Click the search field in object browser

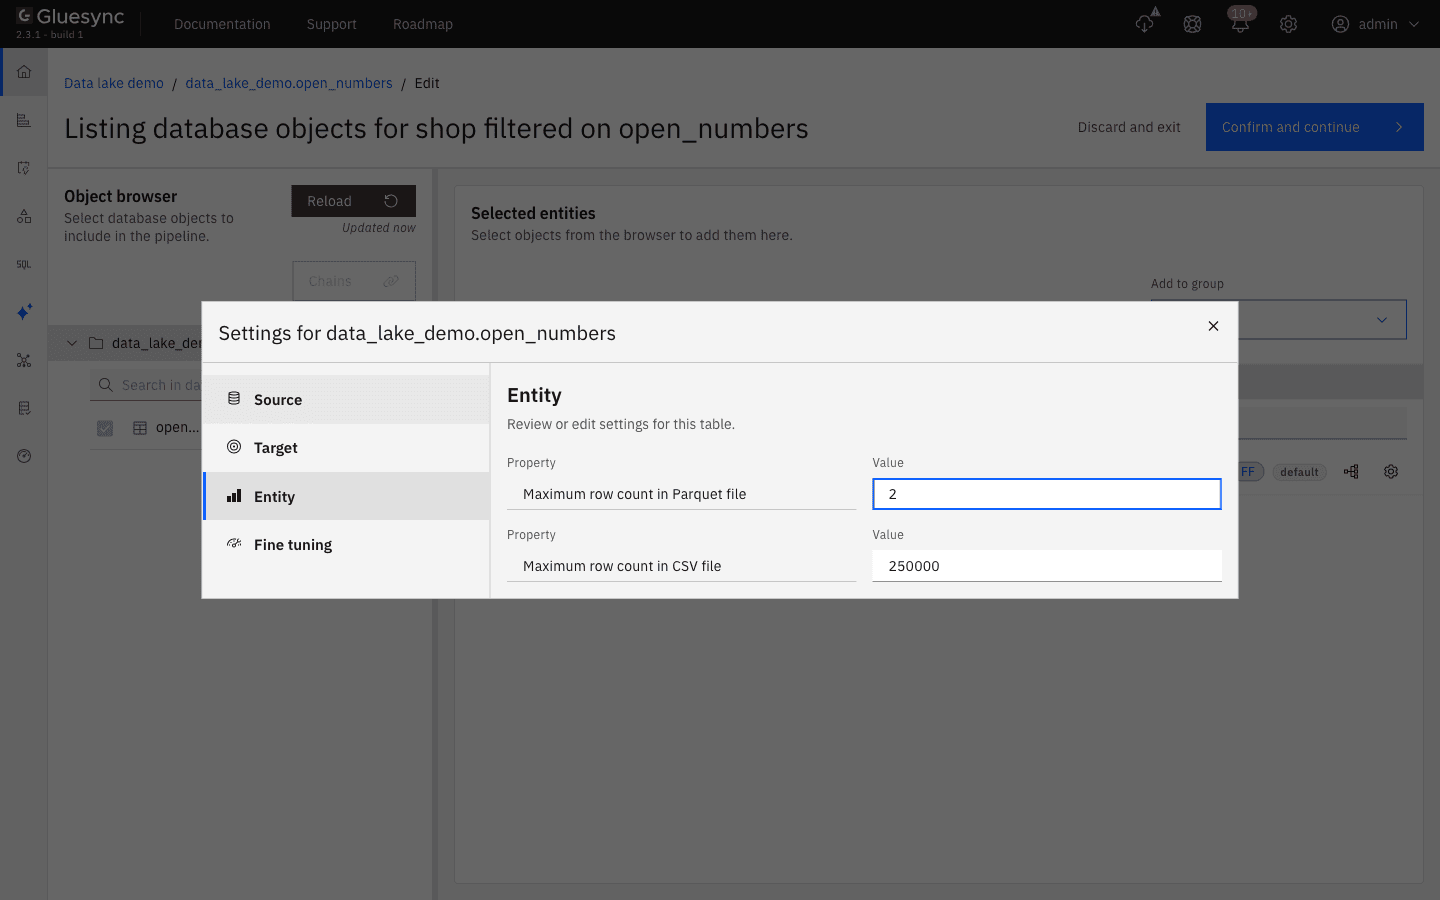pos(146,385)
